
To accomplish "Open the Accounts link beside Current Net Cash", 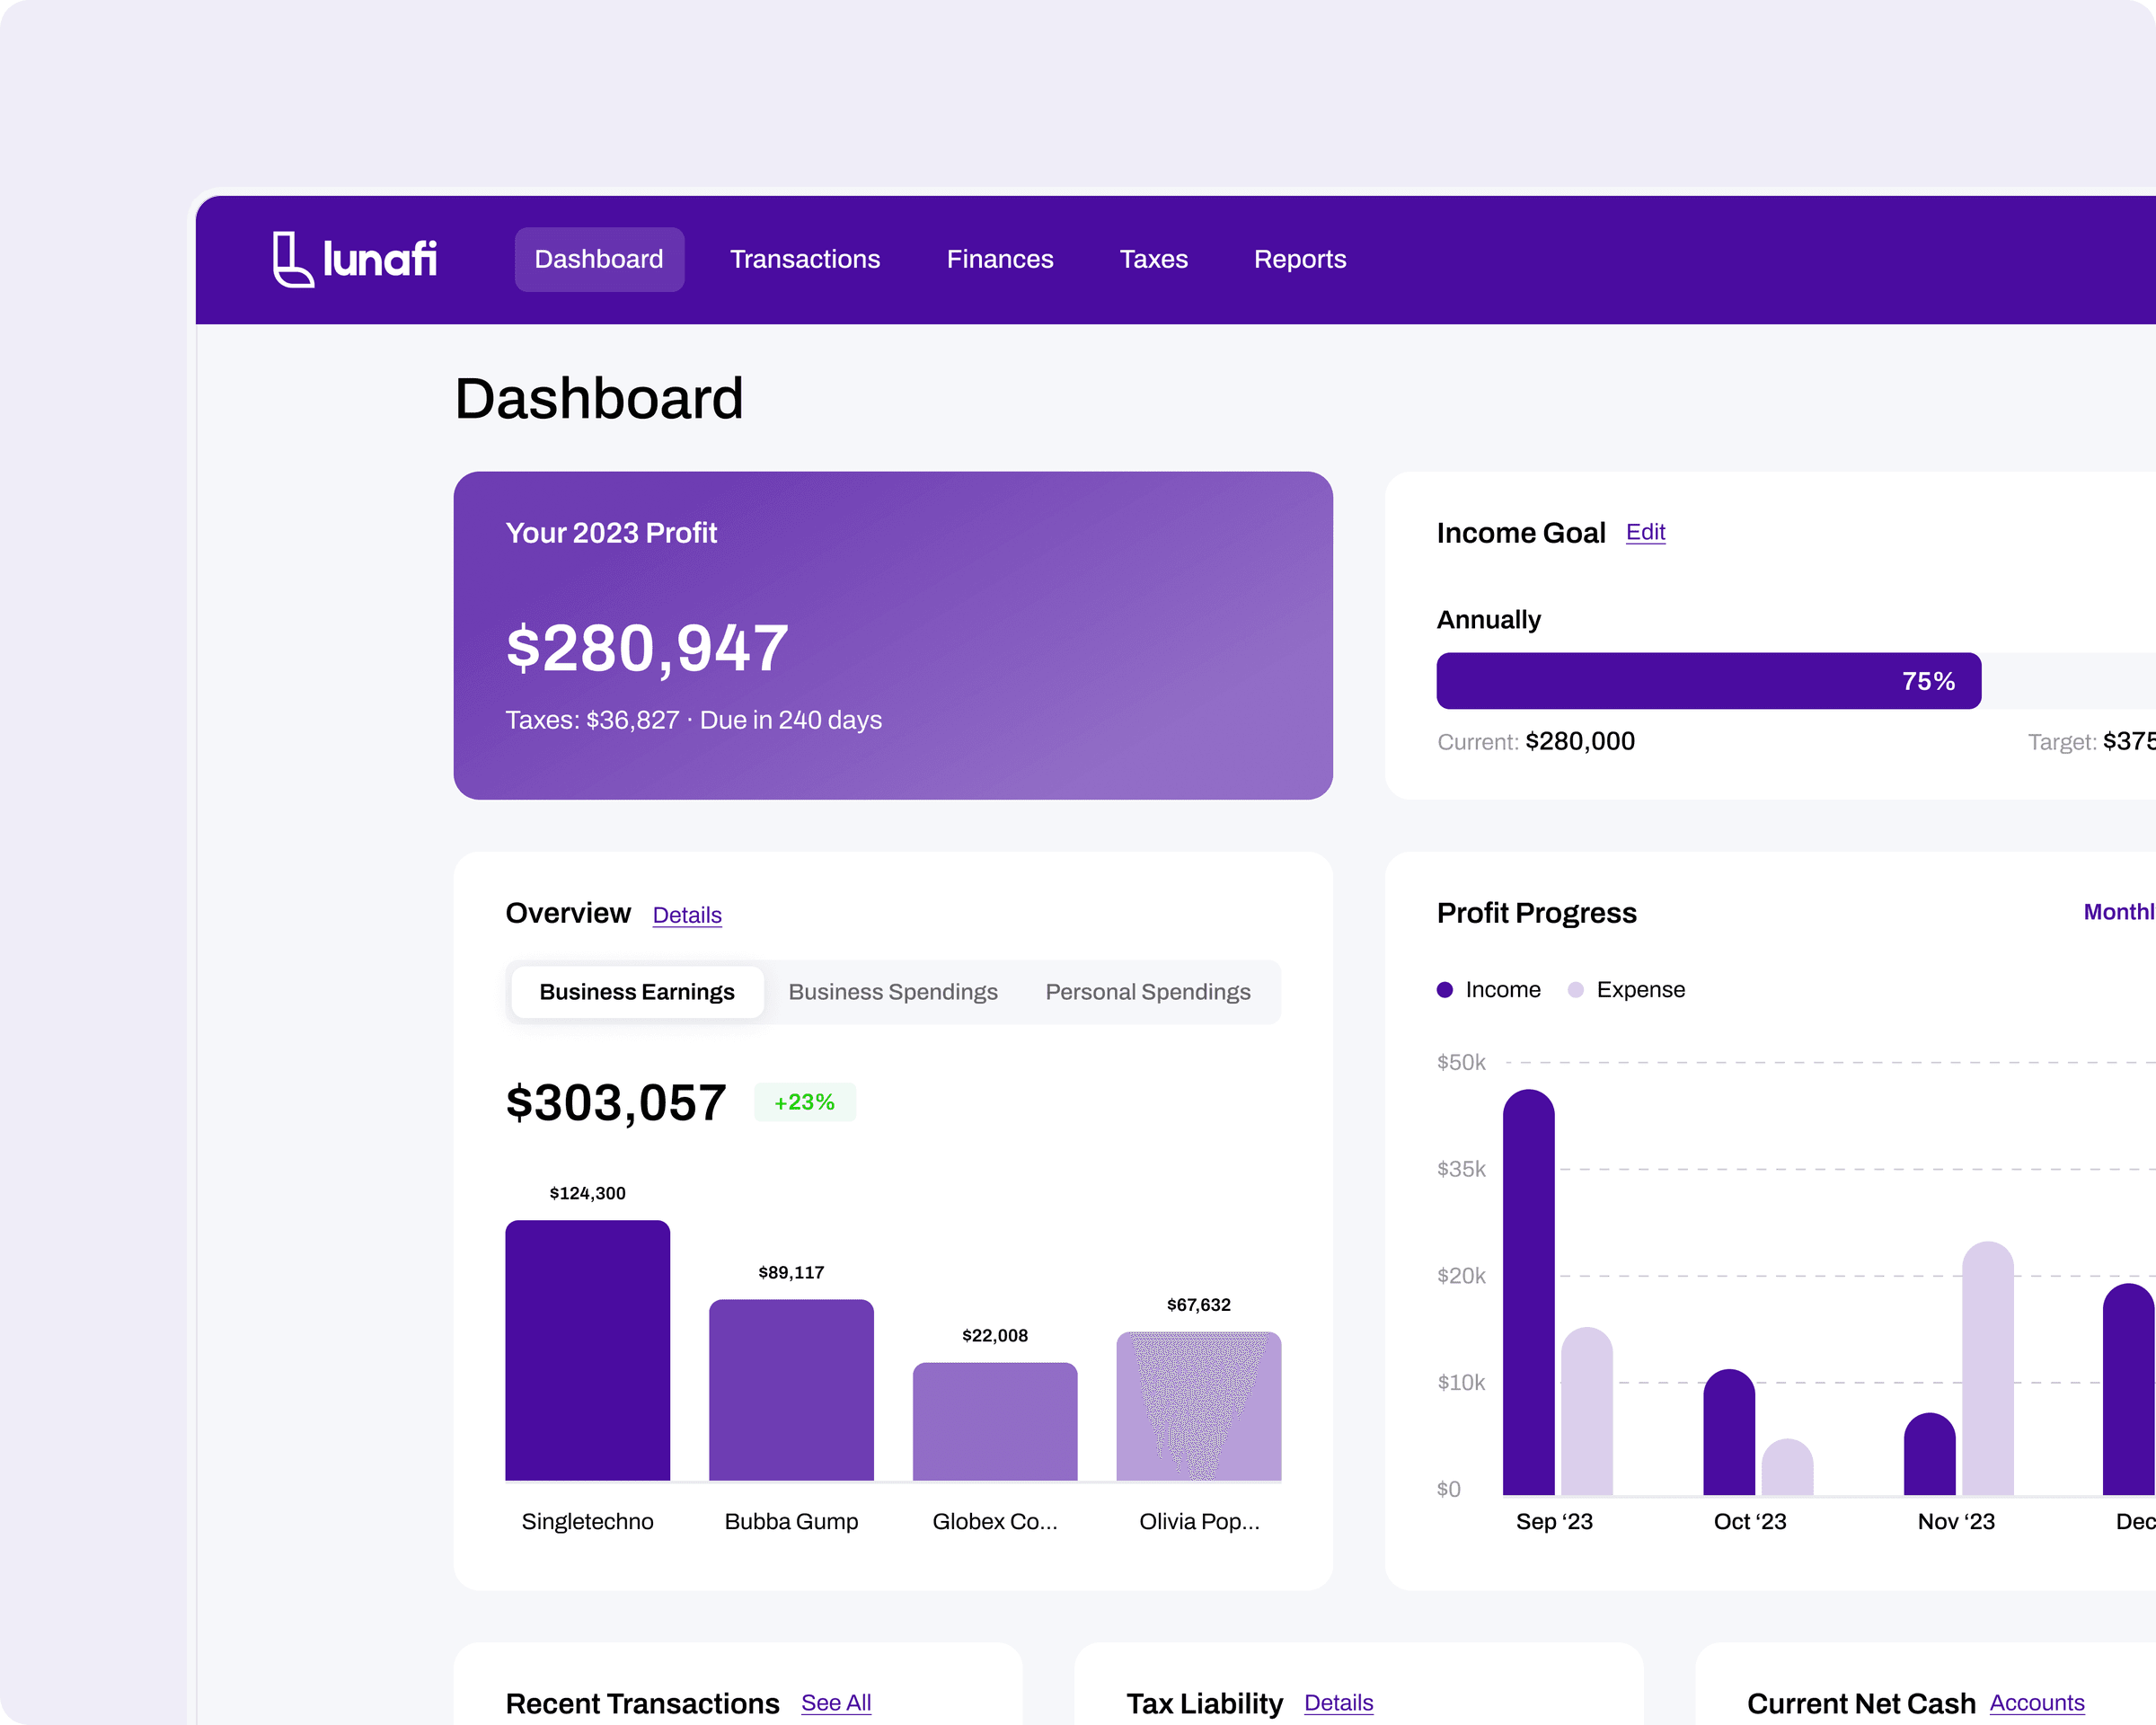I will click(x=2037, y=1702).
